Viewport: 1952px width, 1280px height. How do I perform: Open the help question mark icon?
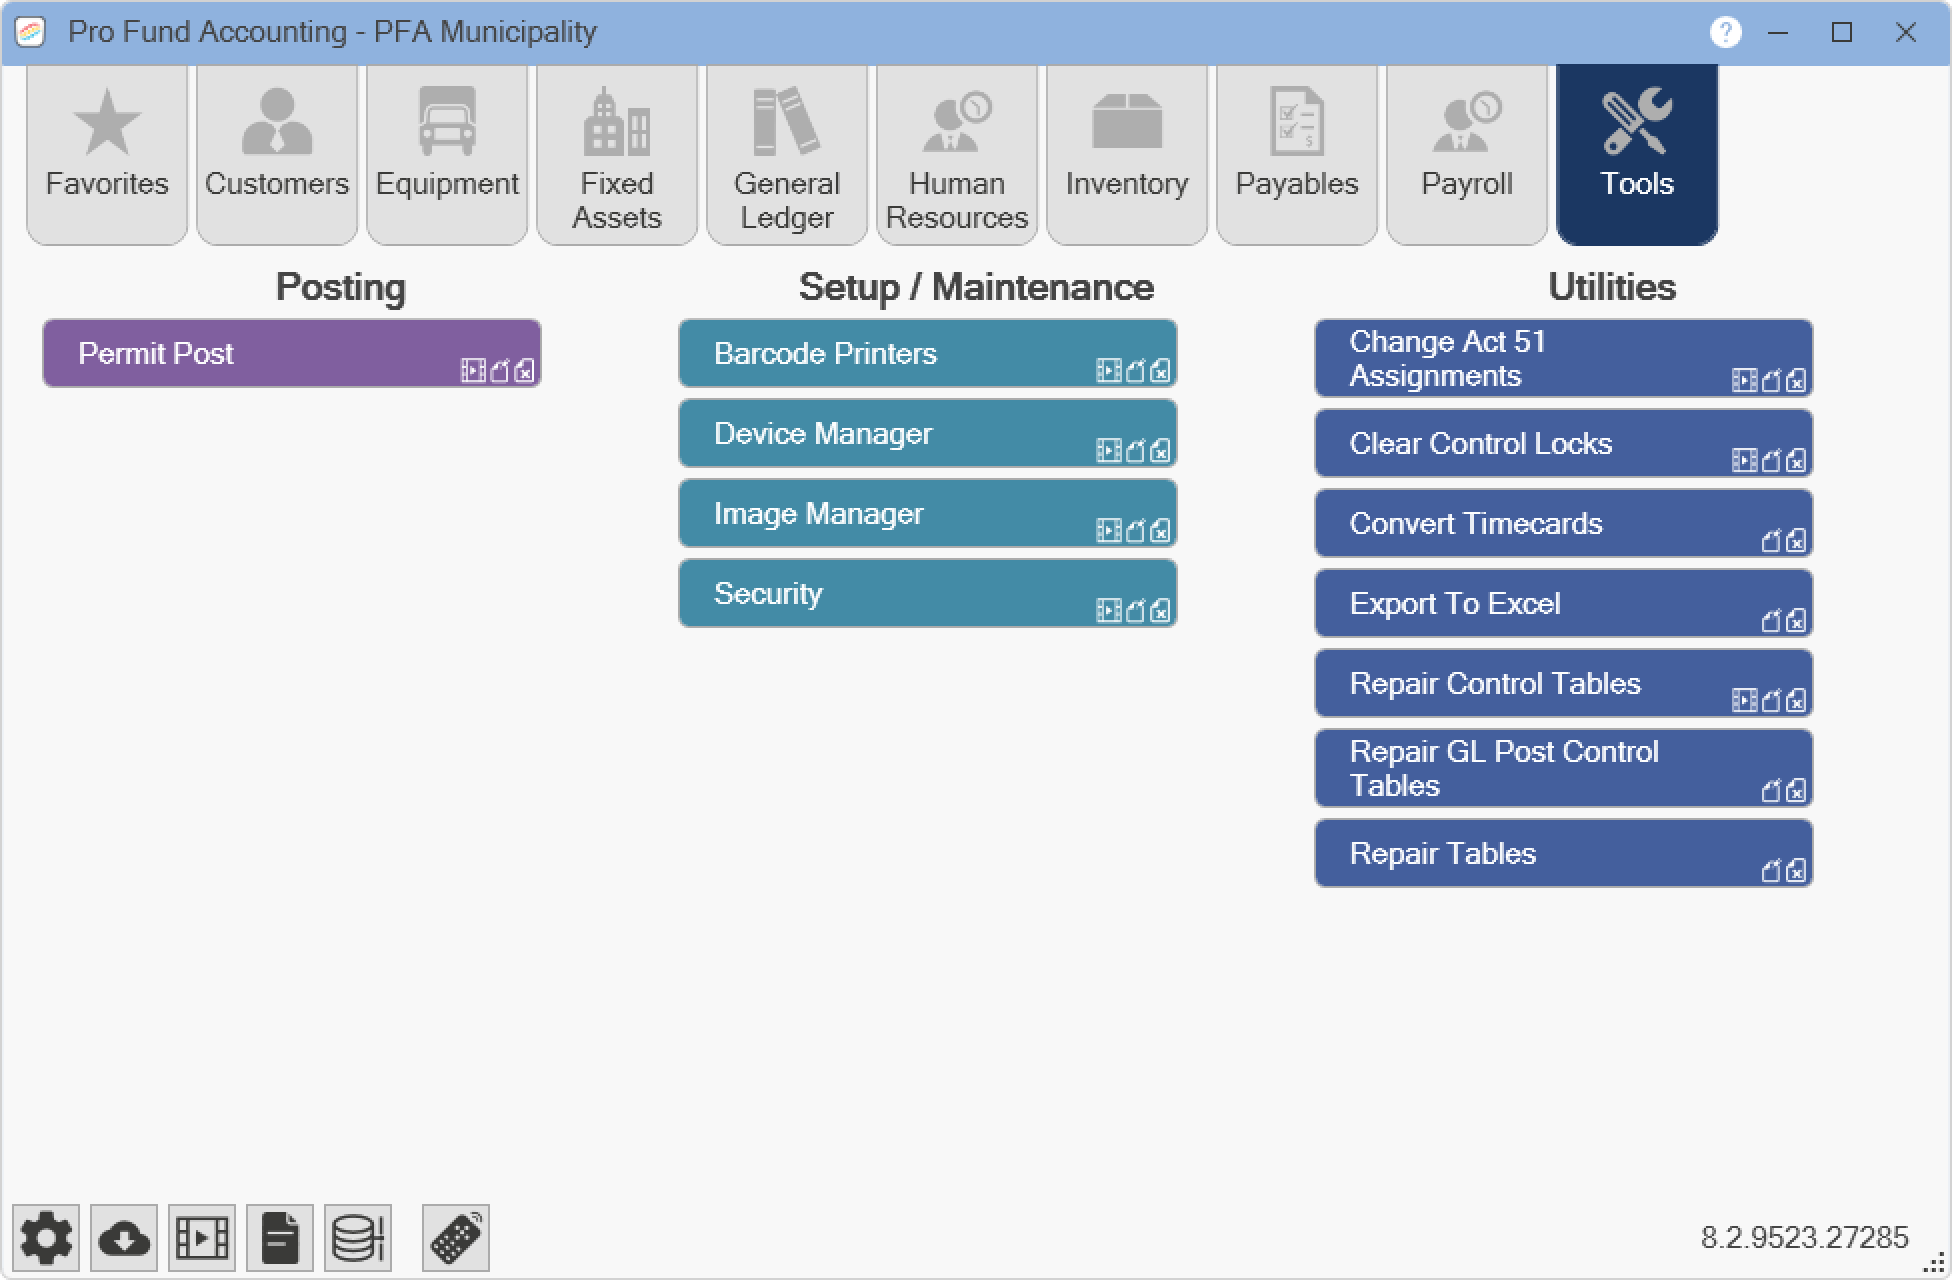[x=1725, y=32]
